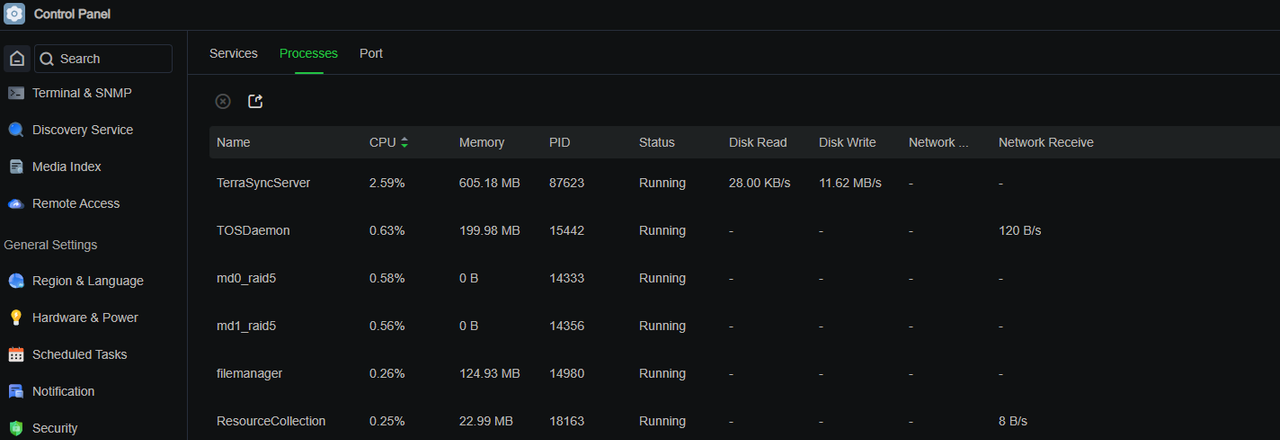Sort by PID column header
The width and height of the screenshot is (1280, 440).
[559, 143]
